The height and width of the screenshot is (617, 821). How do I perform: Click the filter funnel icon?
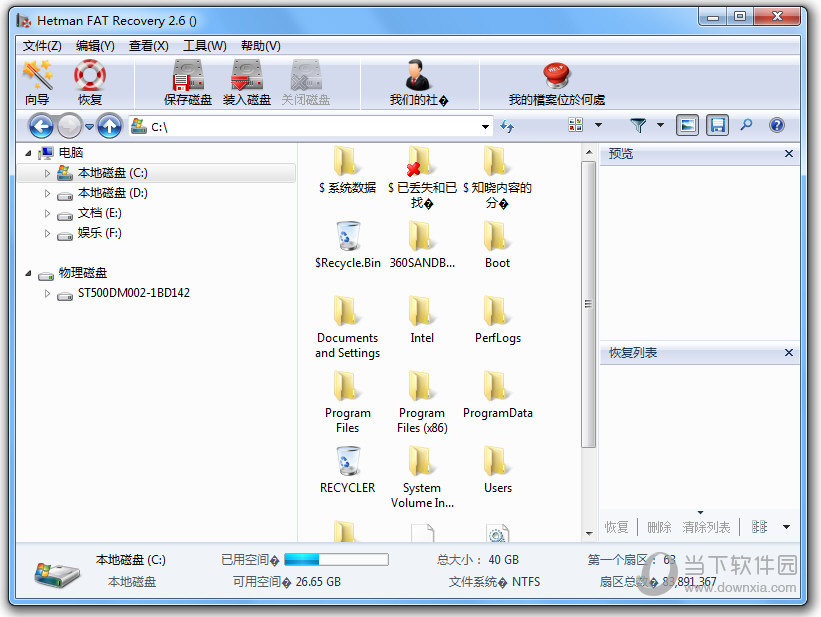tap(638, 125)
